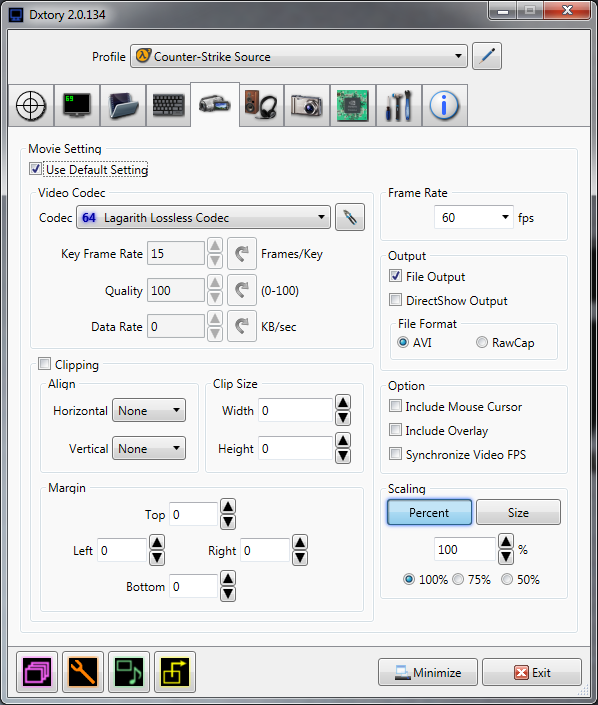This screenshot has height=705, width=598.
Task: Click the Minimize button at bottom
Action: [x=428, y=672]
